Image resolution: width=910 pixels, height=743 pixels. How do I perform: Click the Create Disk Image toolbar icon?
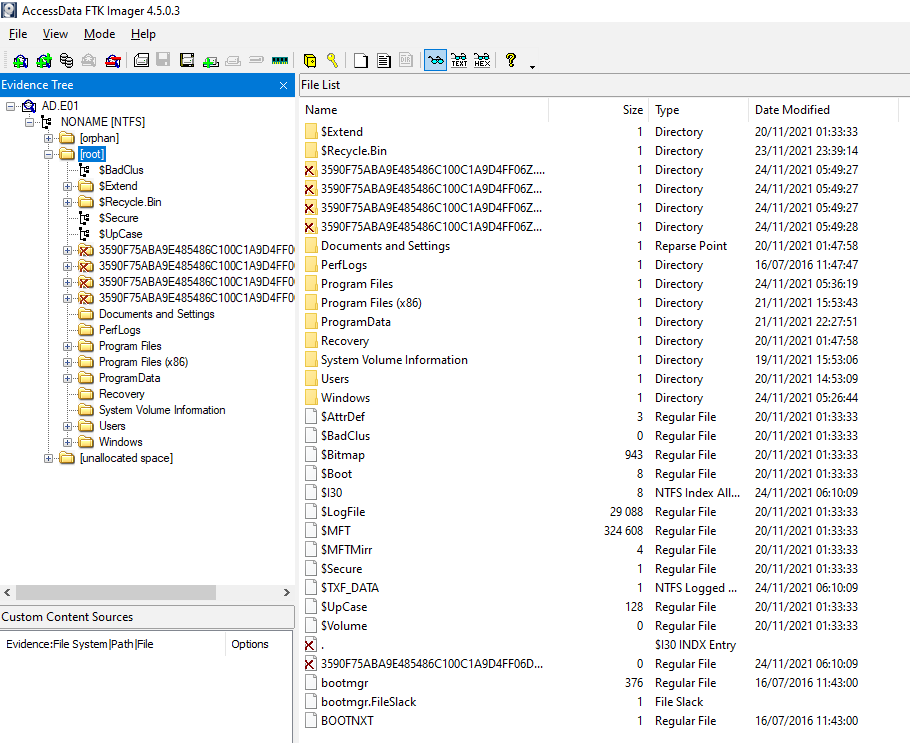pos(142,61)
